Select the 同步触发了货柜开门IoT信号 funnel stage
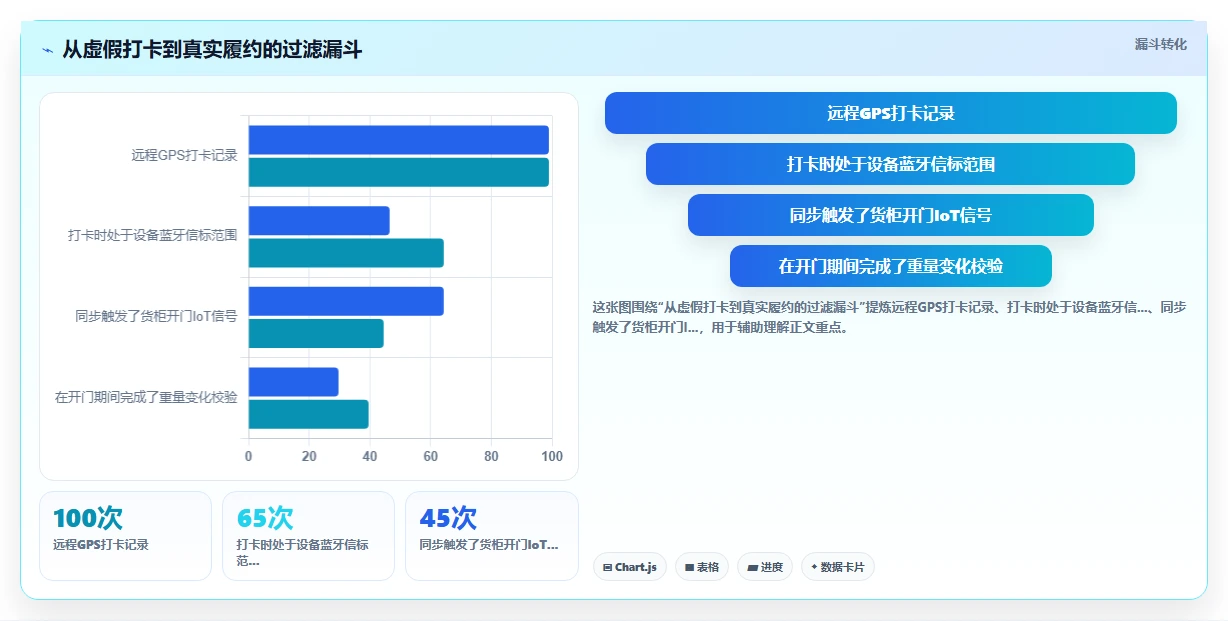This screenshot has height=621, width=1228. point(891,215)
